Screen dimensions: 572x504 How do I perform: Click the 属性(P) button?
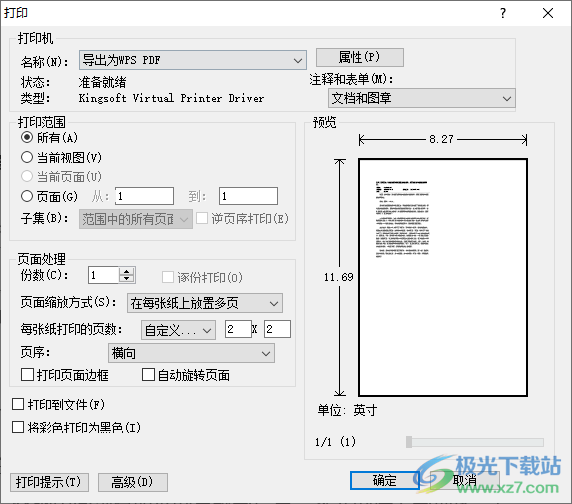pos(360,57)
